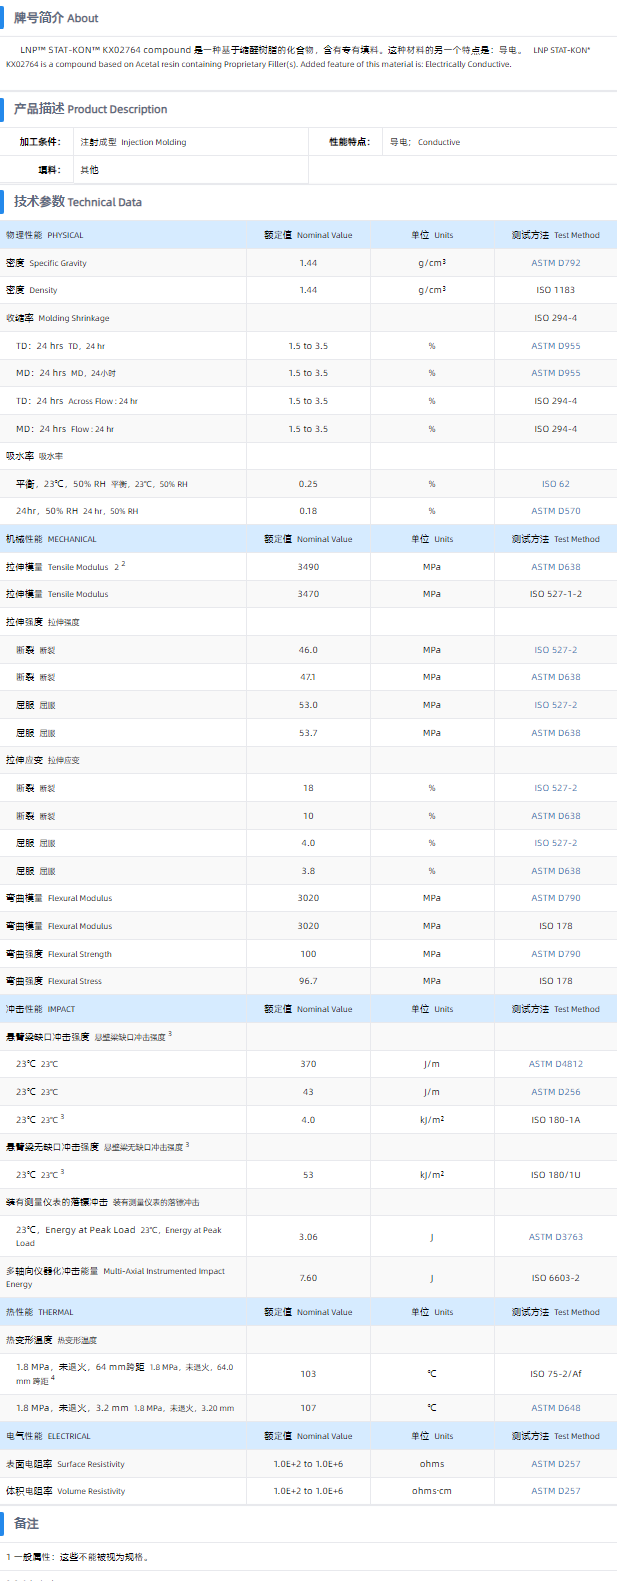Open the ISO 1183 density test method
Image resolution: width=617 pixels, height=1581 pixels.
pos(555,290)
